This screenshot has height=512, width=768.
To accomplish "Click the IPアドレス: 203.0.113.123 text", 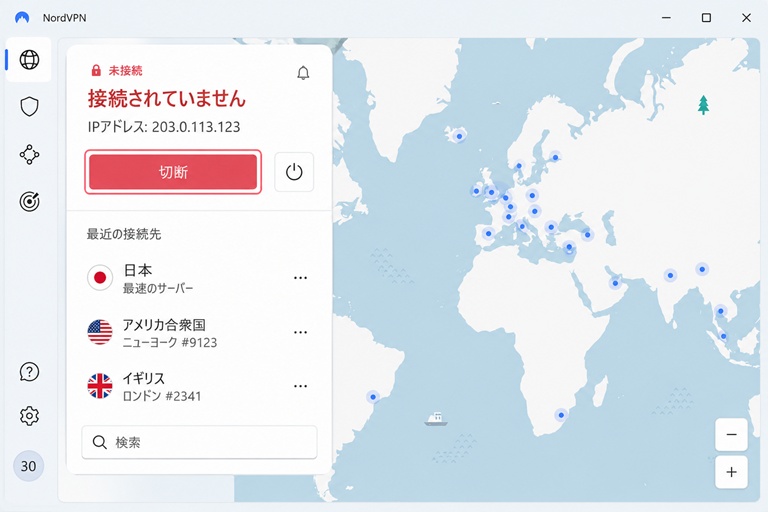I will [164, 127].
